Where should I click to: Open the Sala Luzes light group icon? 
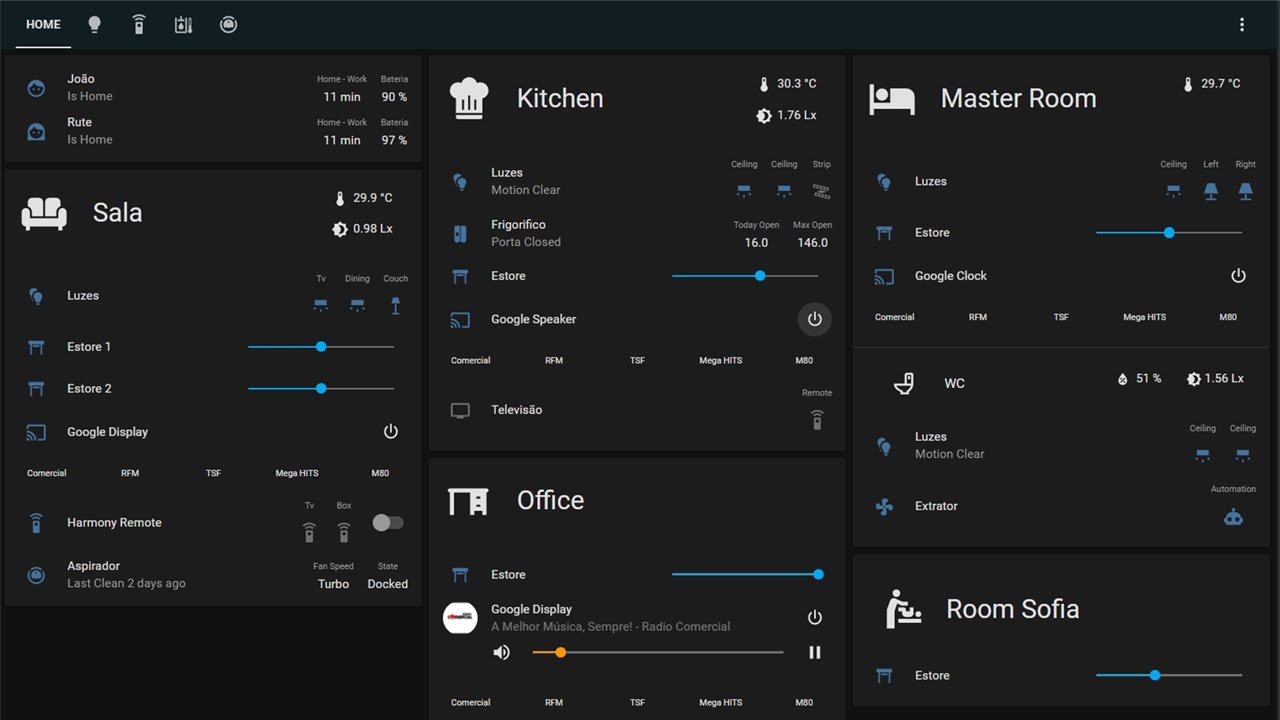click(36, 296)
